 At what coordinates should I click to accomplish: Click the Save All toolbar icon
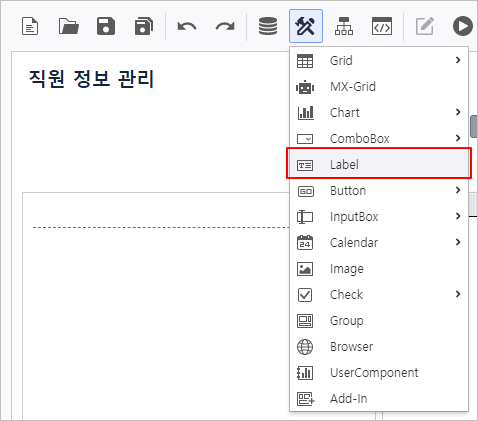pyautogui.click(x=144, y=26)
